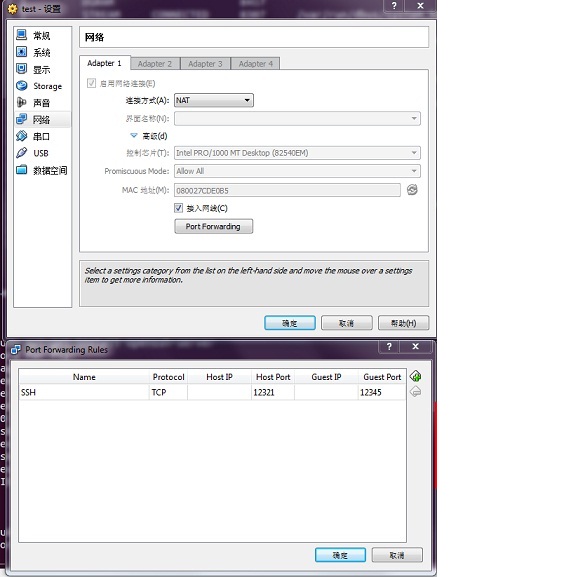Open the Intel PRO/1000 adapter type dropdown
This screenshot has height=577, width=562.
coord(297,153)
